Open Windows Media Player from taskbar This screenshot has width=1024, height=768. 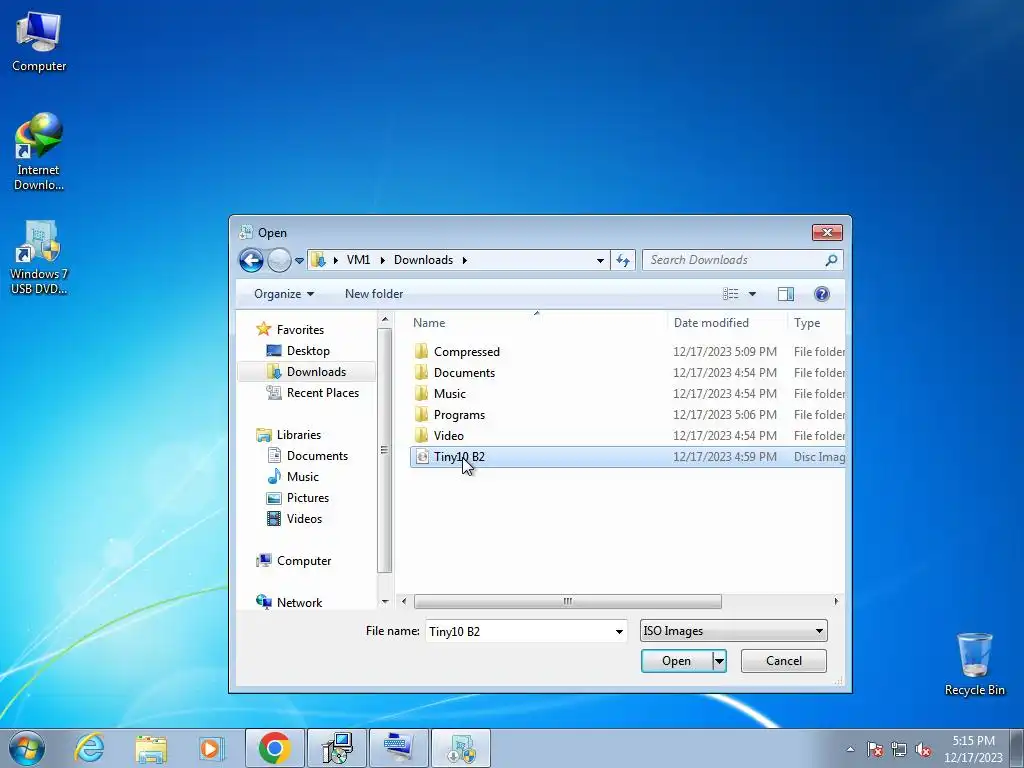coord(212,748)
